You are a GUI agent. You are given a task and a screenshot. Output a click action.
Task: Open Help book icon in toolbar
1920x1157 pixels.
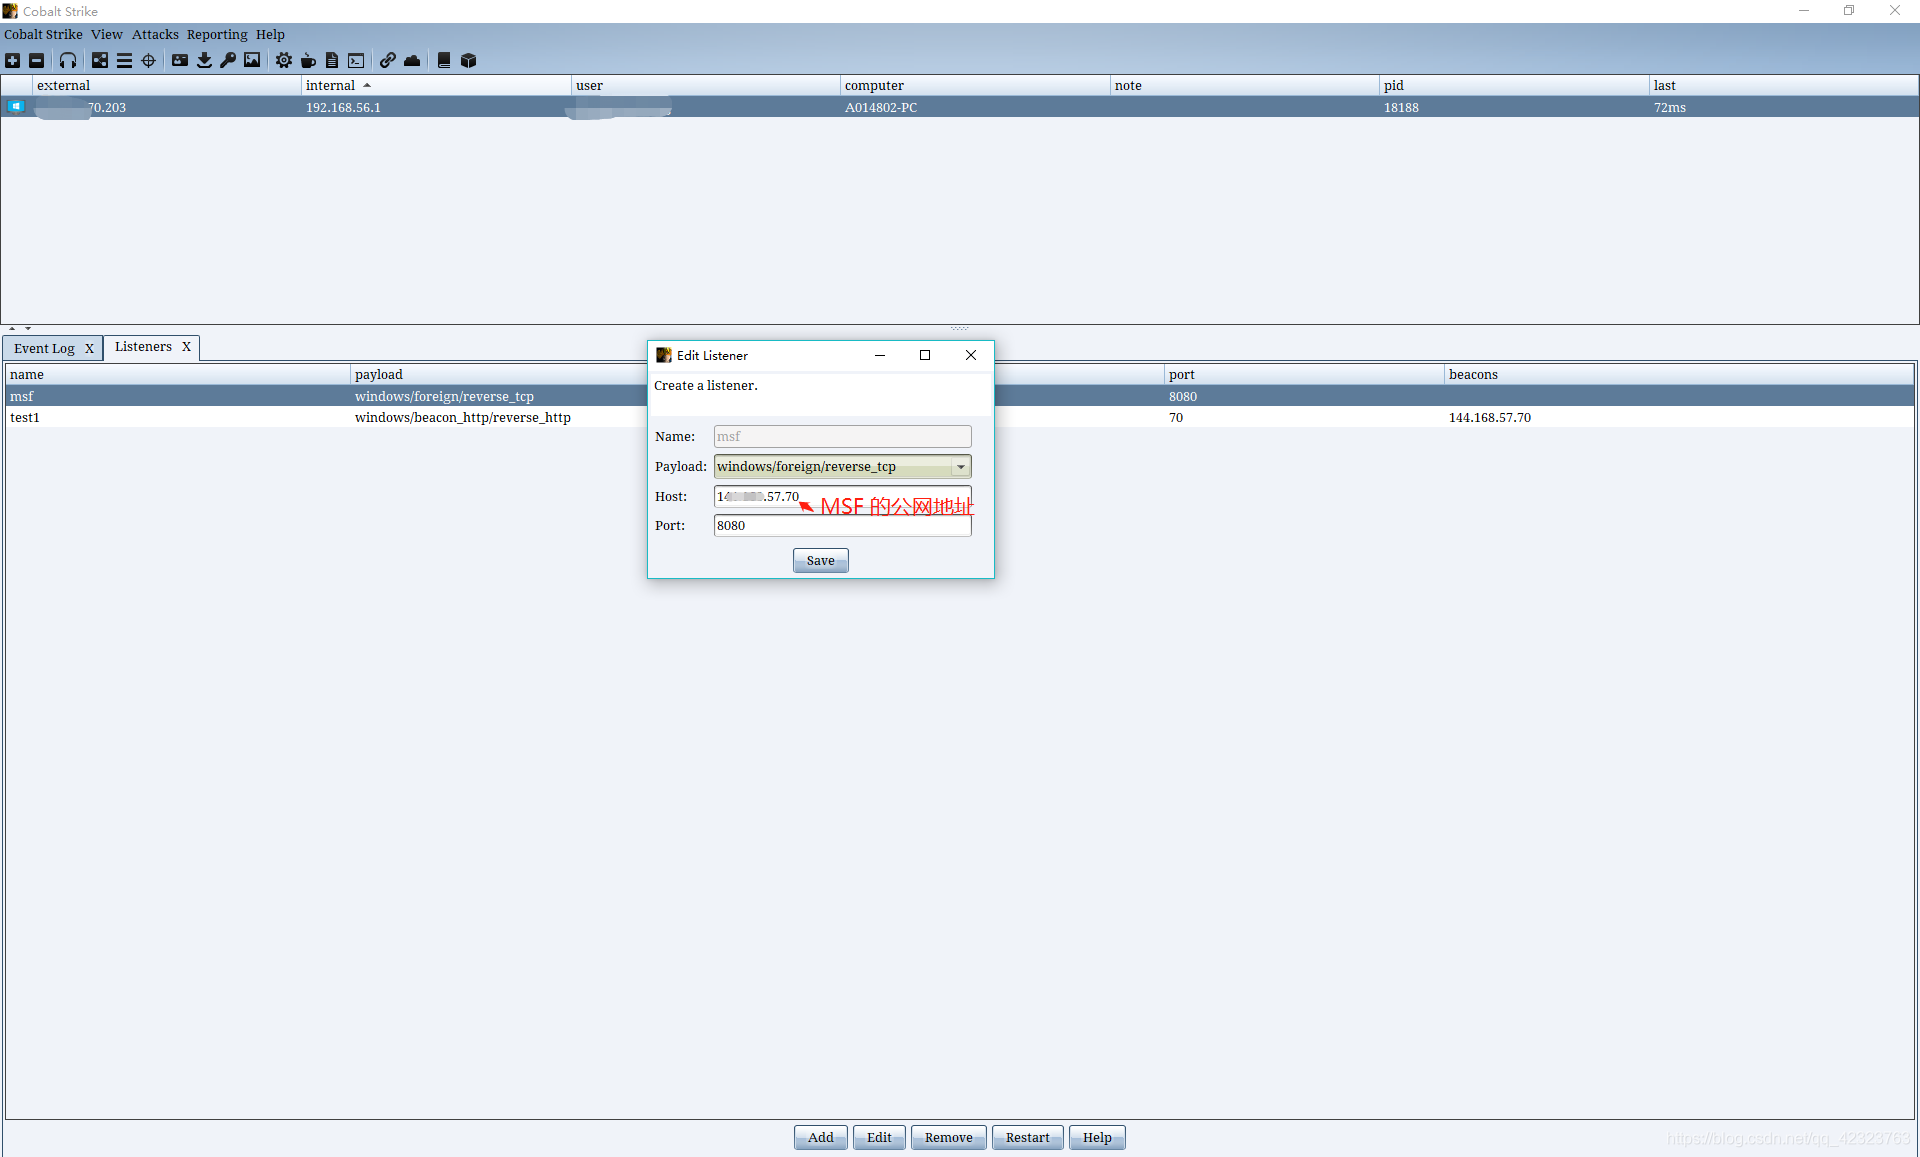pyautogui.click(x=444, y=61)
